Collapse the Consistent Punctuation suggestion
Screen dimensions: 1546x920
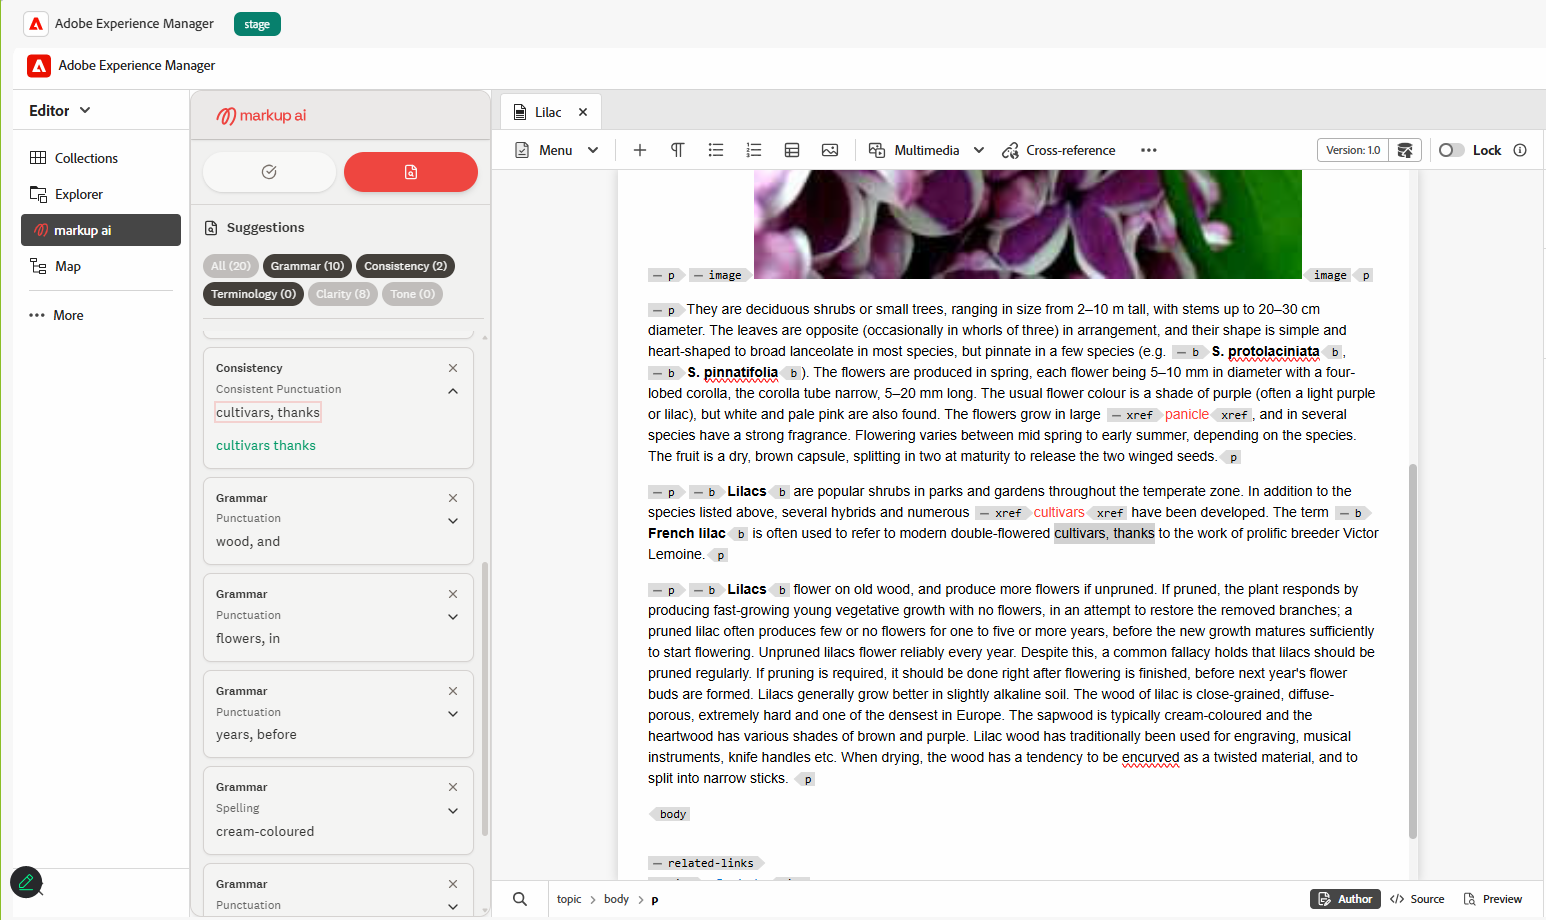pos(453,391)
